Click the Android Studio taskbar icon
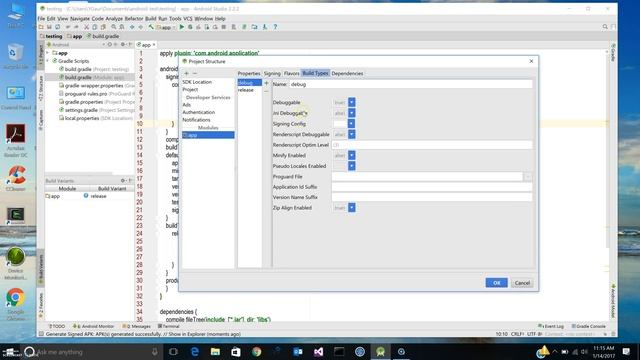This screenshot has width=640, height=360. [x=380, y=351]
